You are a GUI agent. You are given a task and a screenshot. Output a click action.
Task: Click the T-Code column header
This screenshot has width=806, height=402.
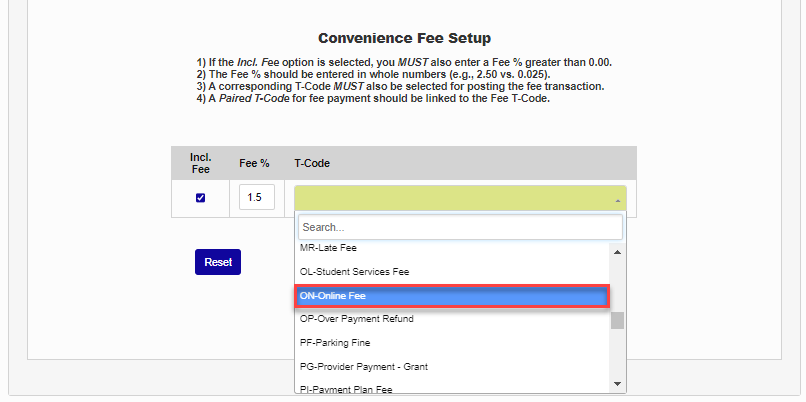coord(312,163)
